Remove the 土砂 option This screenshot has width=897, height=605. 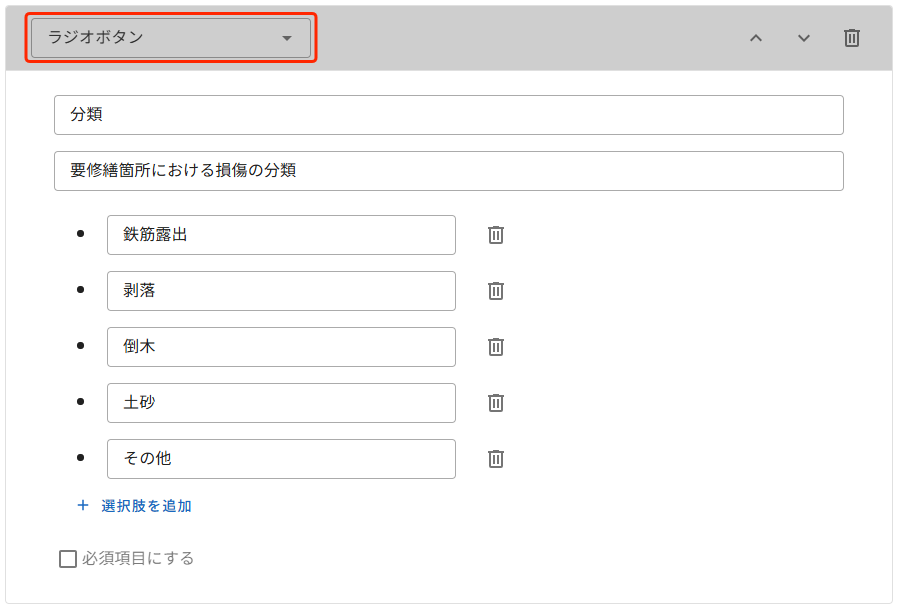pos(496,403)
